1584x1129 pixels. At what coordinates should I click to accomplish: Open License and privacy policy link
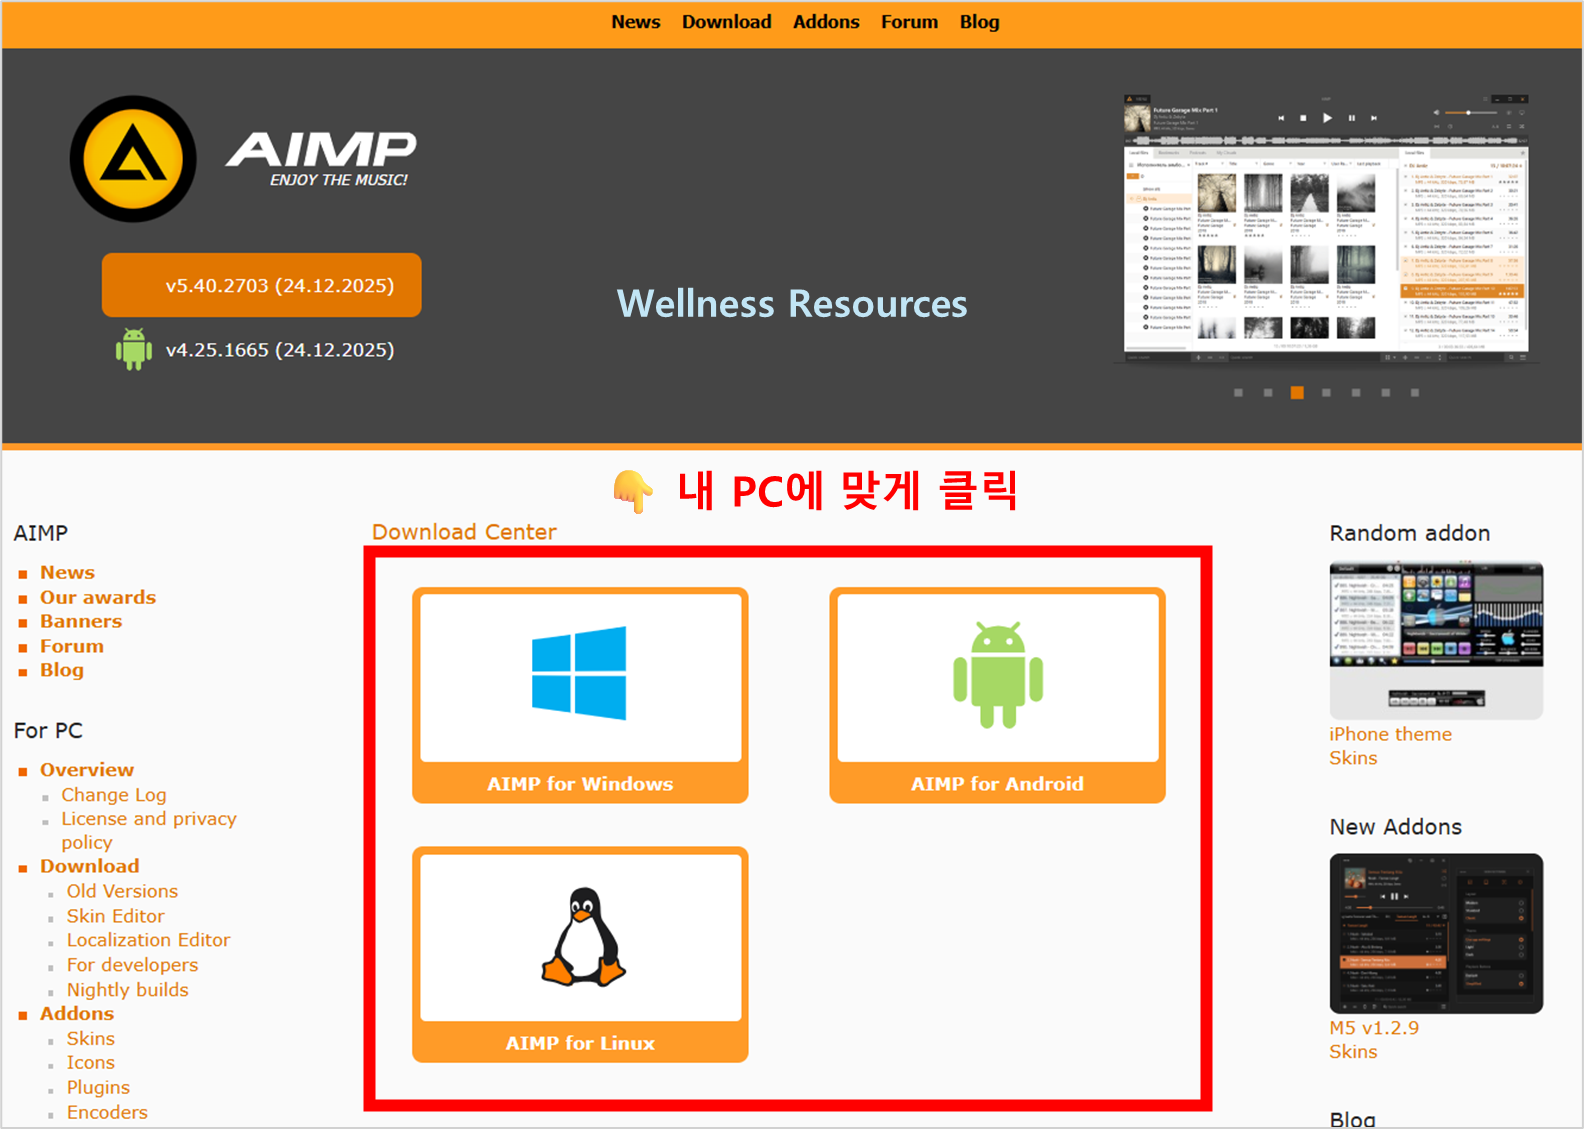[149, 830]
